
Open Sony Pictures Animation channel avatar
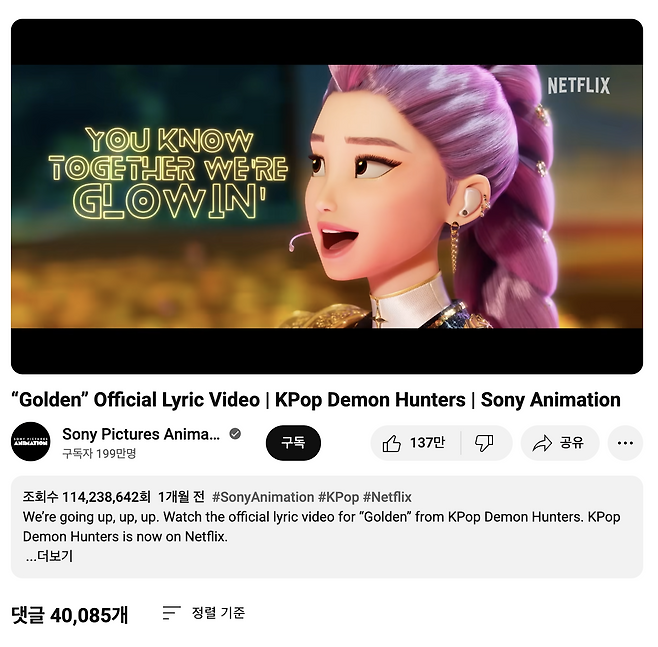click(31, 442)
